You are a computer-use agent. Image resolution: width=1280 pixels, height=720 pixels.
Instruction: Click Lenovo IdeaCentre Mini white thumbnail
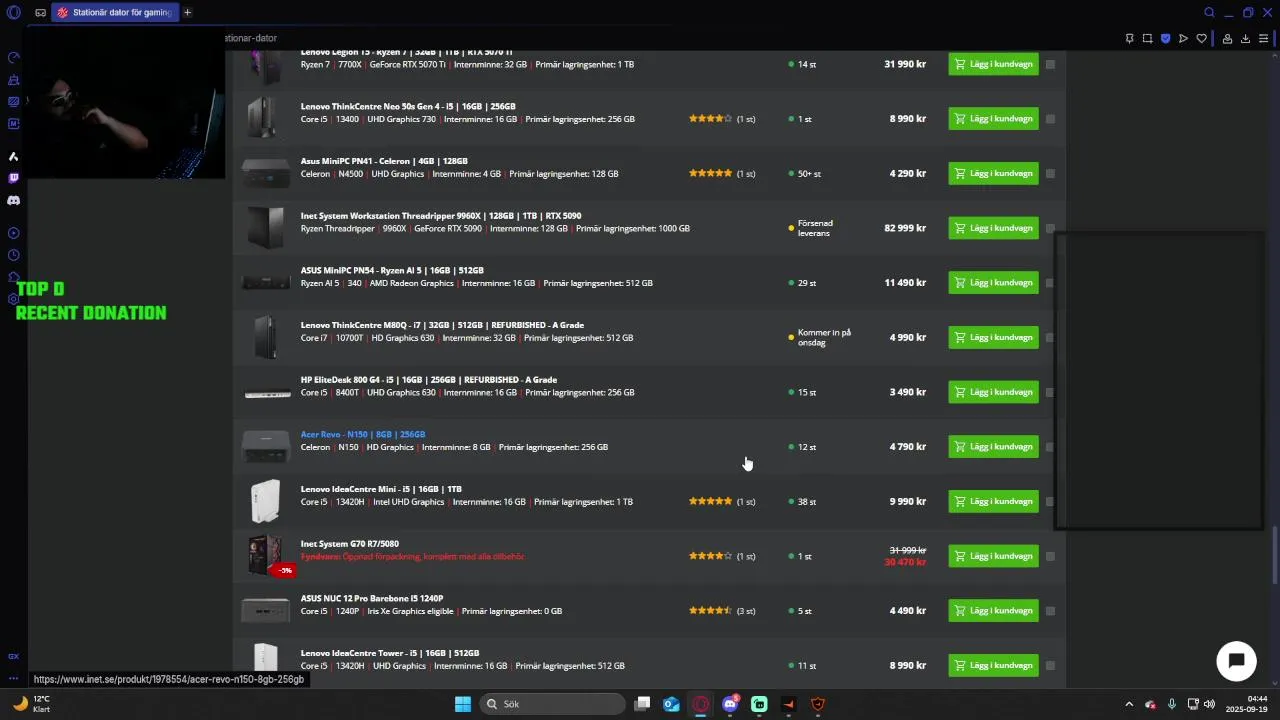click(x=266, y=501)
